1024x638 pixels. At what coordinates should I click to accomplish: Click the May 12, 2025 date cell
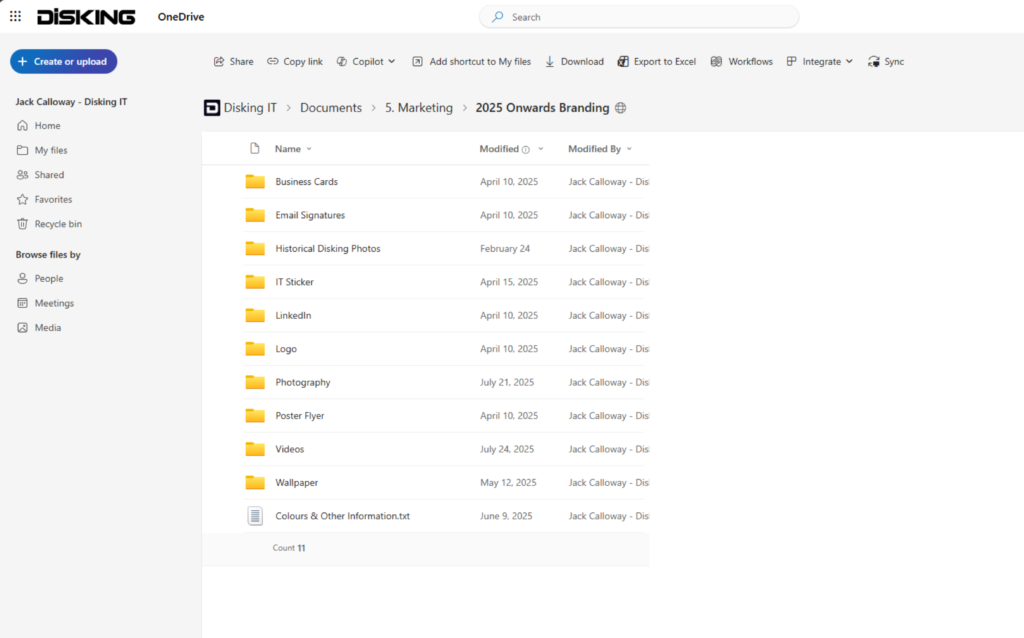point(508,483)
